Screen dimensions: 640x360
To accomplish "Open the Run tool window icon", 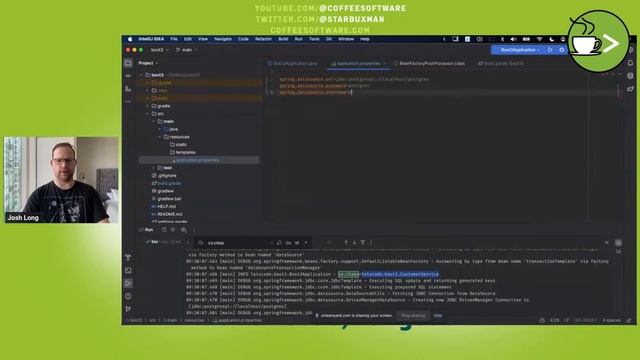I will (x=128, y=283).
